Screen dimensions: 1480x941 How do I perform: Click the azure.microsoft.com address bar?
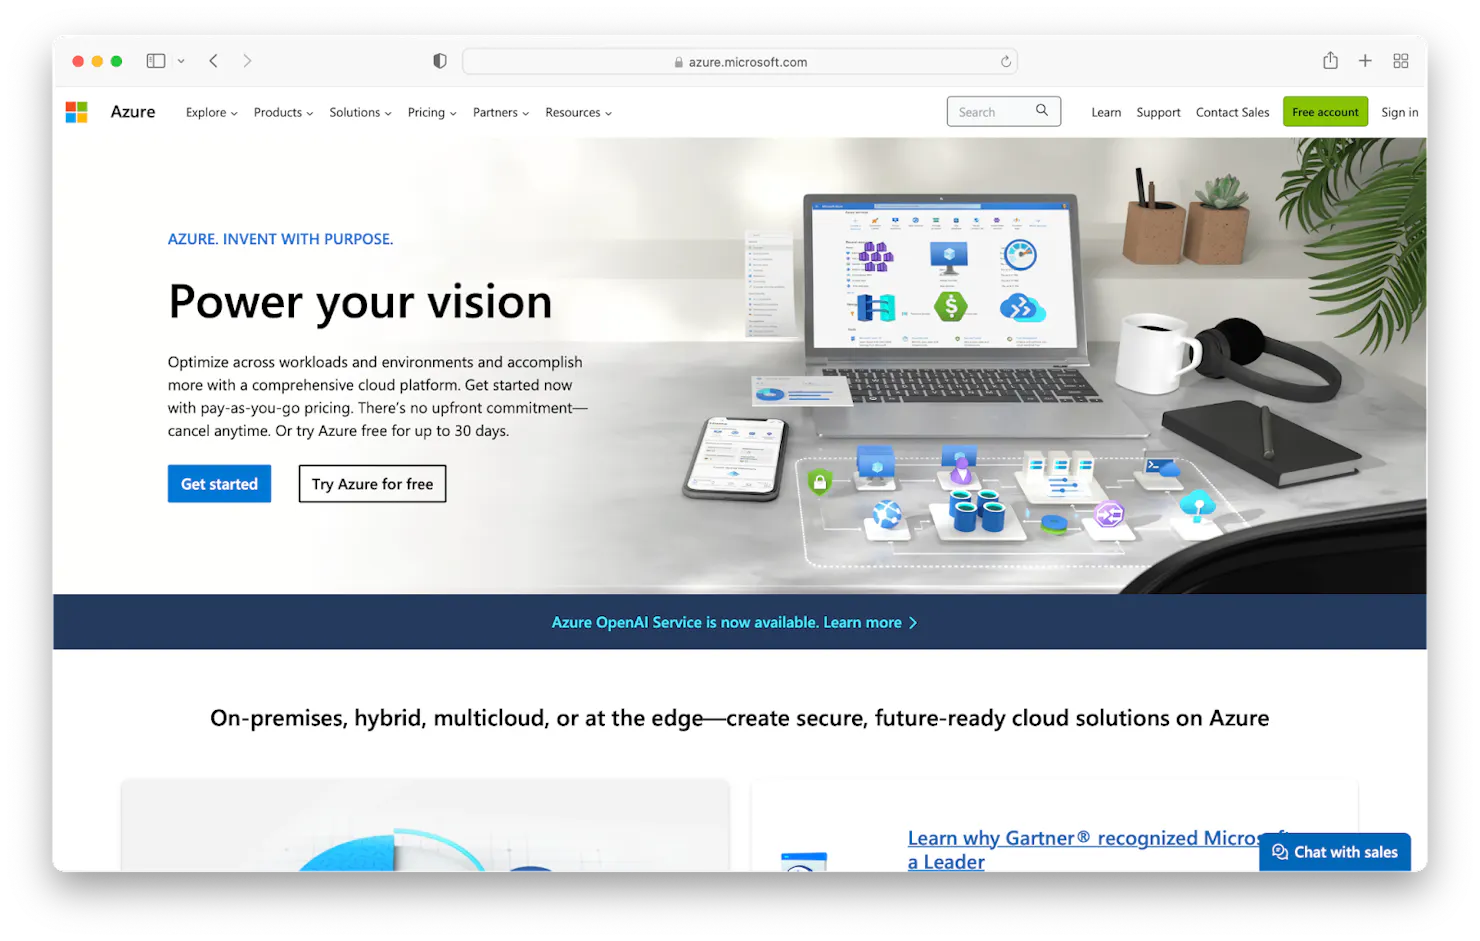pyautogui.click(x=740, y=62)
